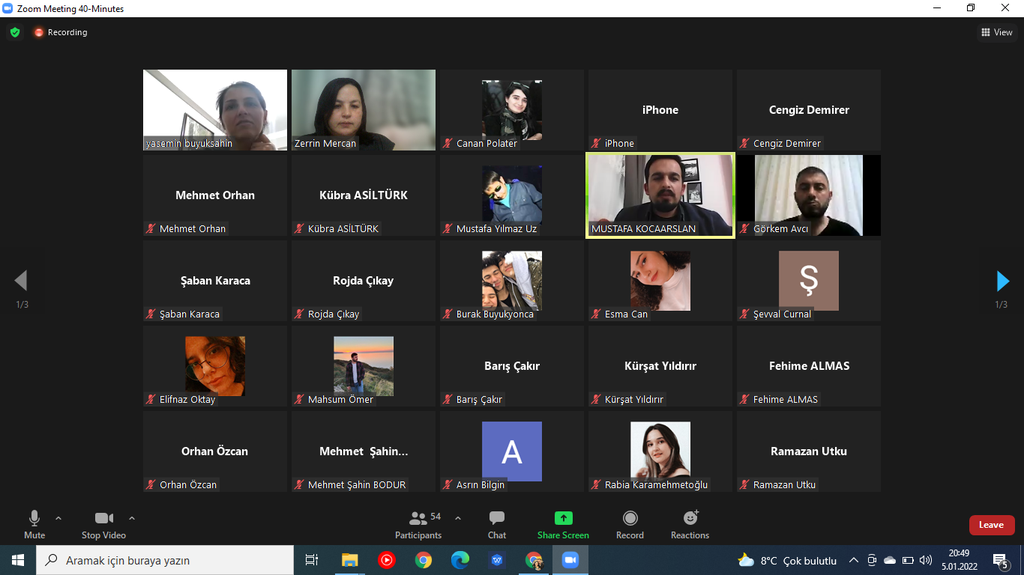Go to previous page of participants
Viewport: 1024px width, 575px height.
coord(21,281)
